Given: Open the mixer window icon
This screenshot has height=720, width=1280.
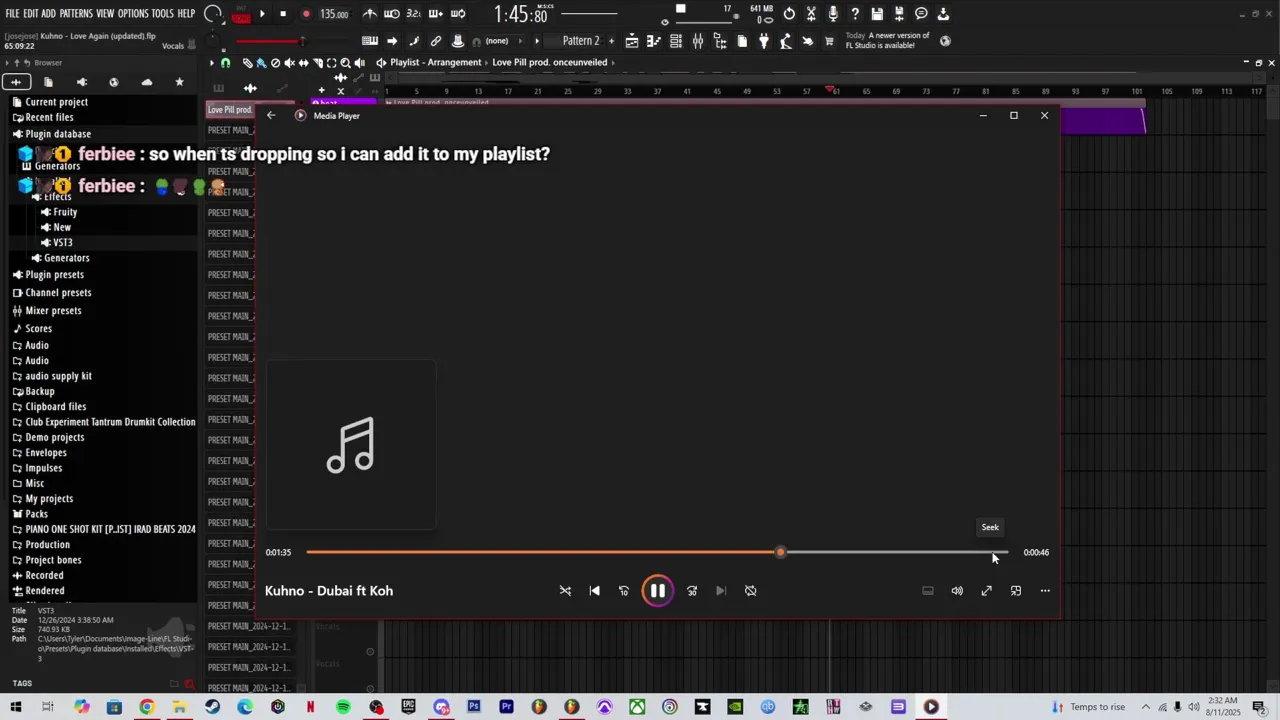Looking at the screenshot, I should pyautogui.click(x=698, y=41).
